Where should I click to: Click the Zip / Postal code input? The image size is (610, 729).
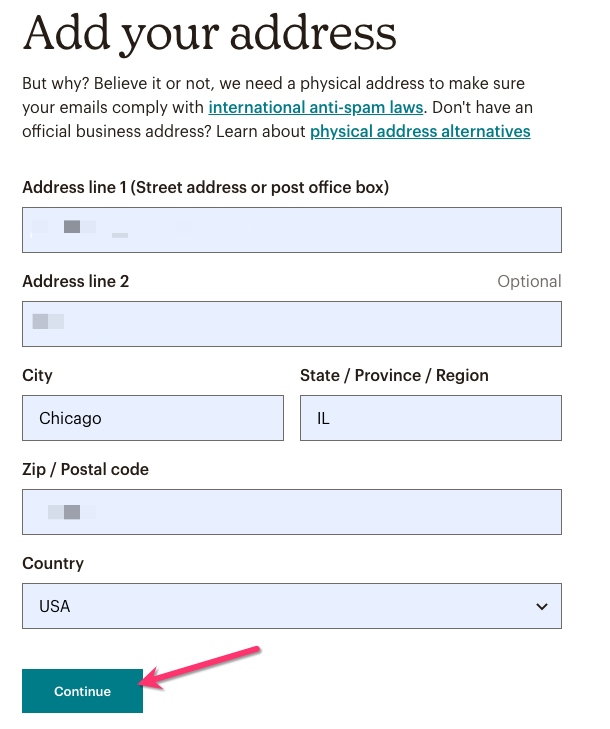291,512
